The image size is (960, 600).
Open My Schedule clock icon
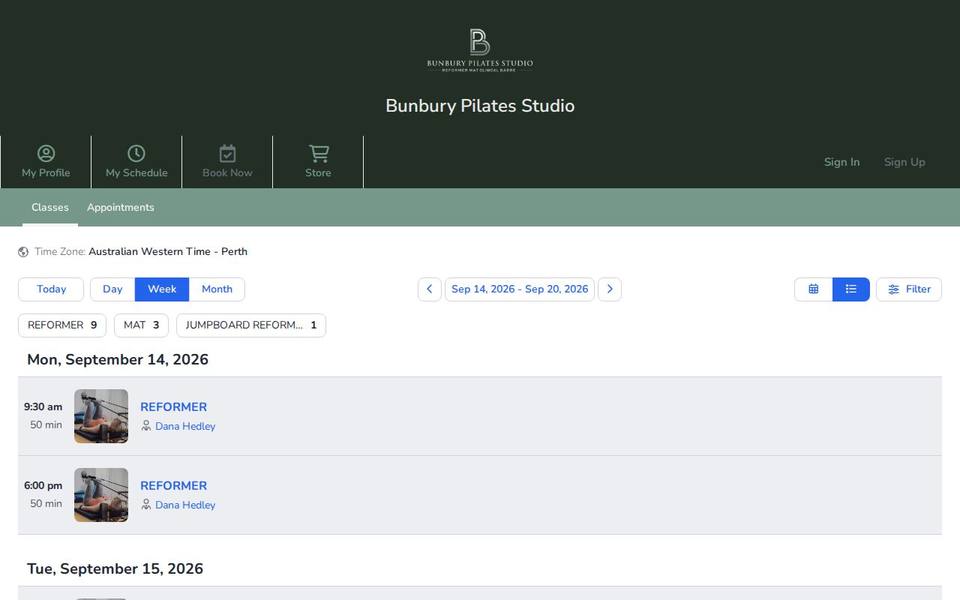[136, 153]
